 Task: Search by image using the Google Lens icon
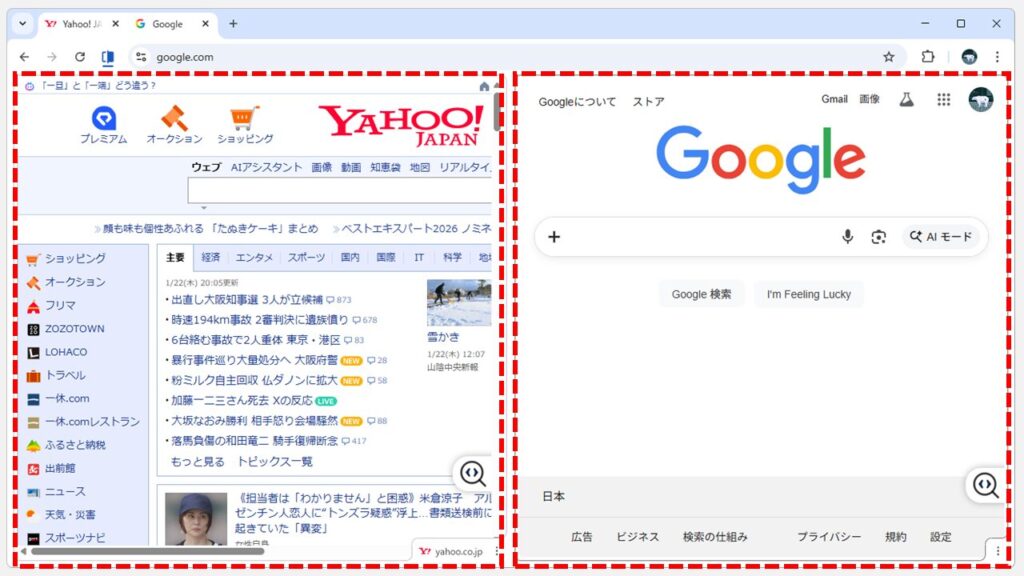(x=879, y=236)
